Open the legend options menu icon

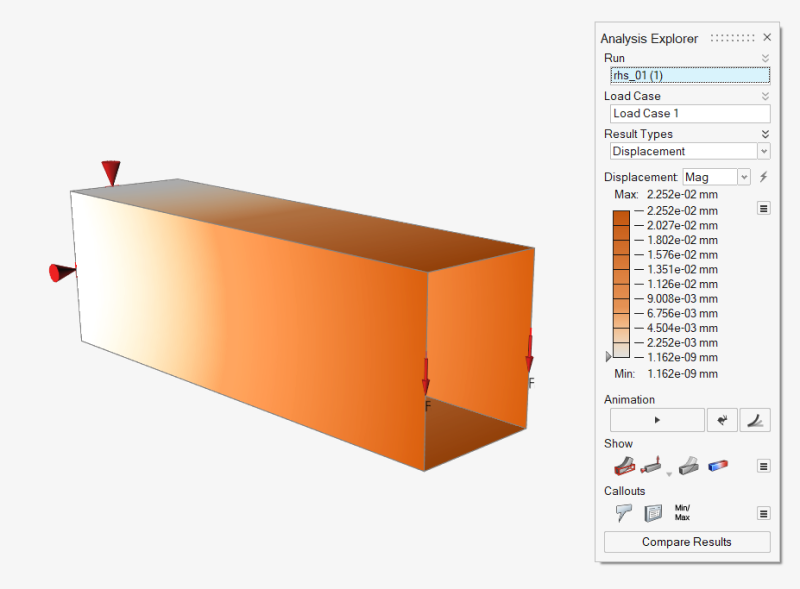(x=763, y=208)
